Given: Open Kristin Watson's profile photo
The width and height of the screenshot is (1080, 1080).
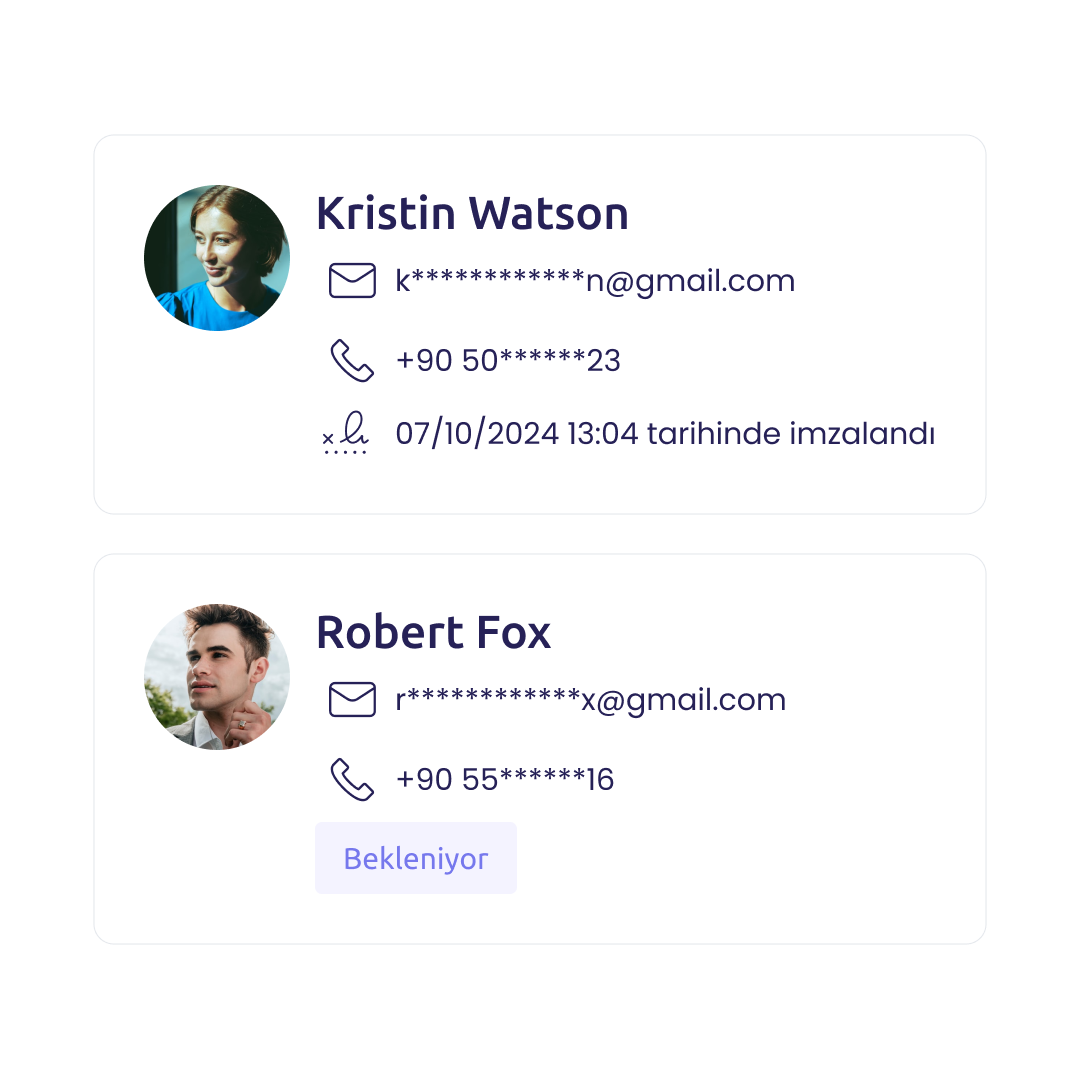Looking at the screenshot, I should pos(217,258).
